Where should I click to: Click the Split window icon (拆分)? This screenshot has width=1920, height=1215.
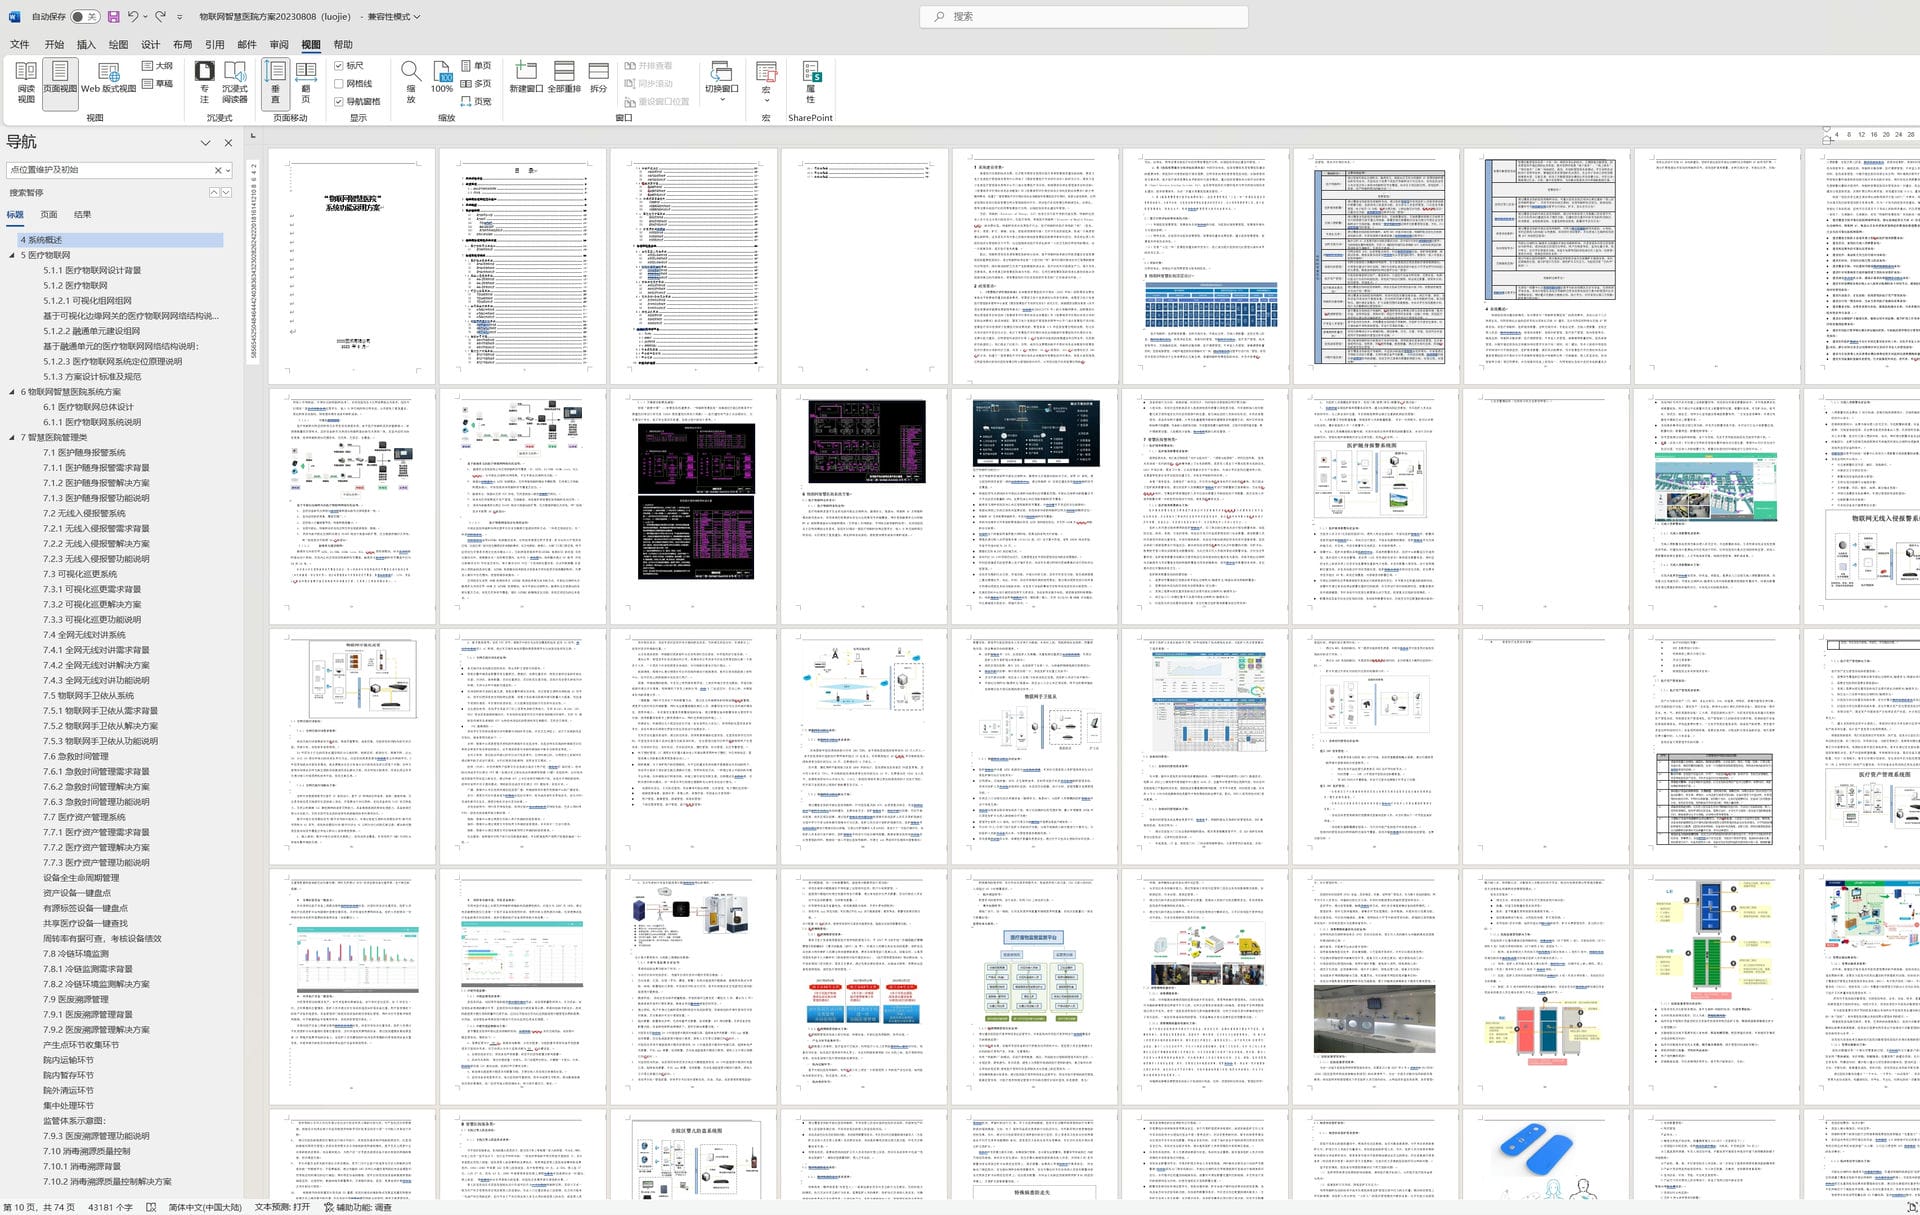598,76
